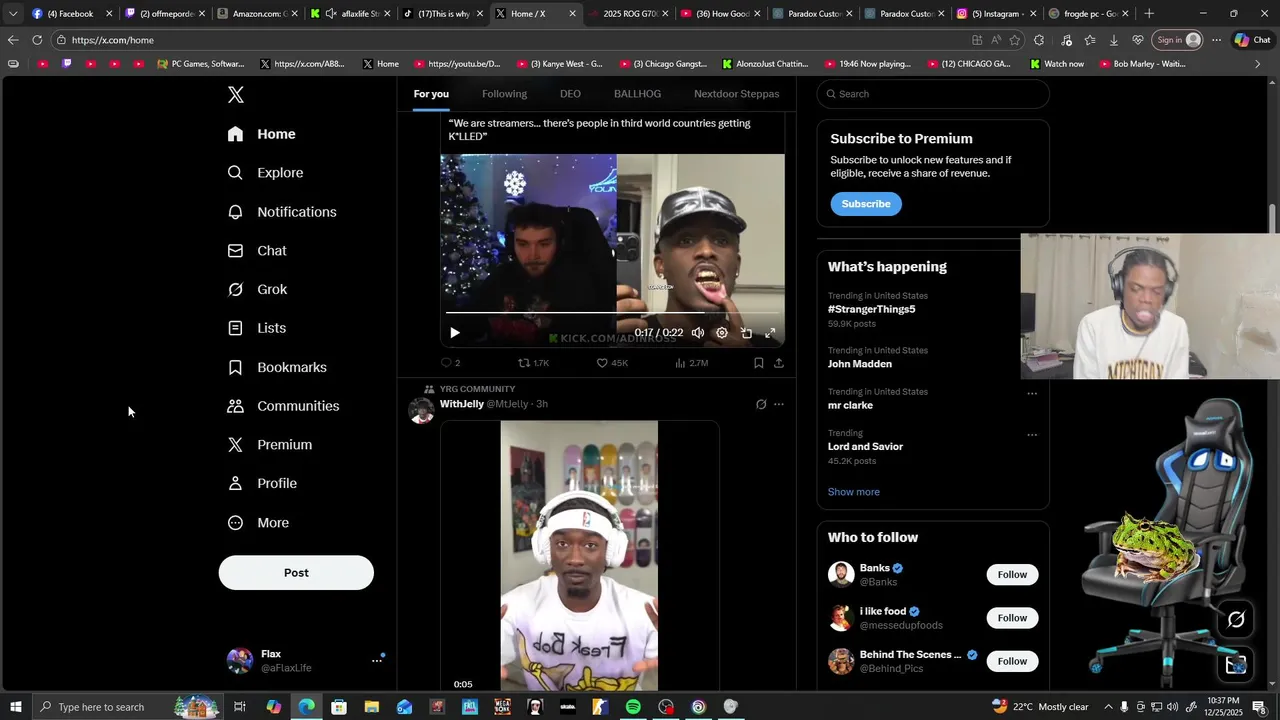
Task: Switch to the Nextdoor Steppas tab
Action: click(736, 94)
